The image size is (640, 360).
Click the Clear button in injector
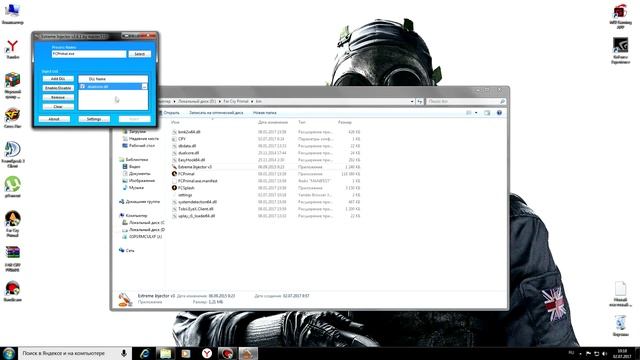pyautogui.click(x=58, y=107)
